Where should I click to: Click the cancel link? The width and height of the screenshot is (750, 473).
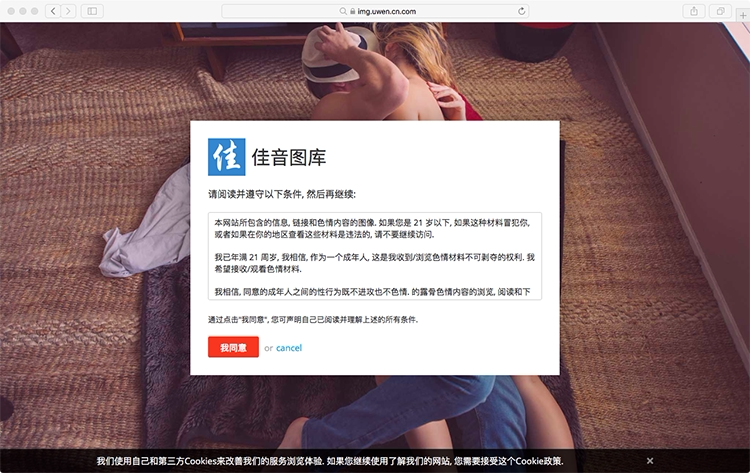click(x=289, y=348)
